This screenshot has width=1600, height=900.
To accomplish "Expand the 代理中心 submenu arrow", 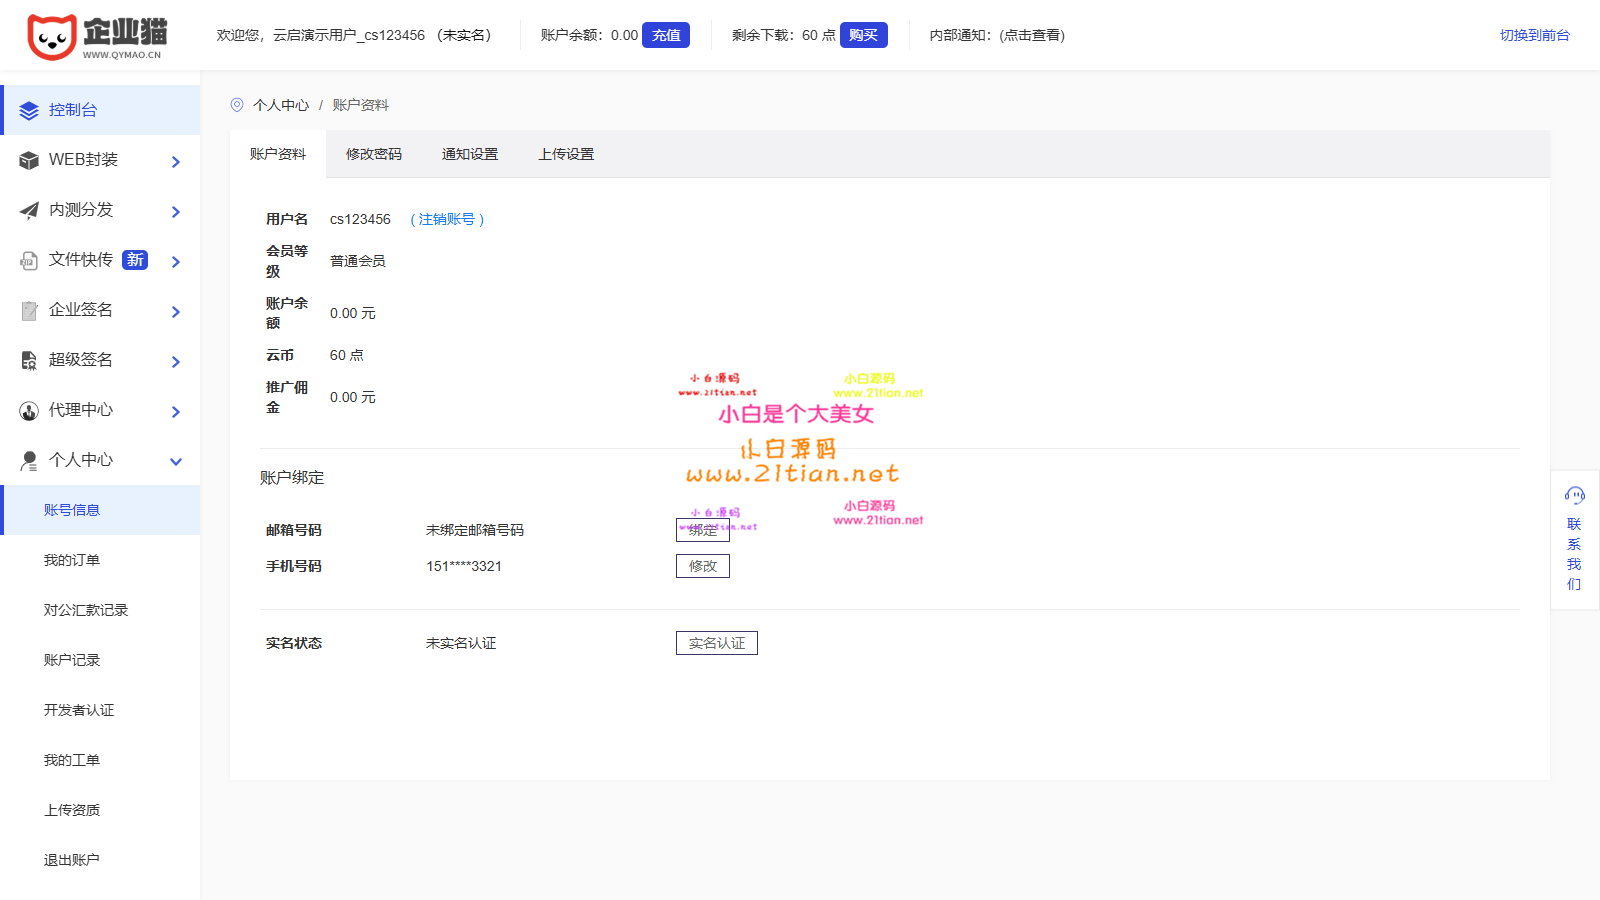I will [176, 412].
